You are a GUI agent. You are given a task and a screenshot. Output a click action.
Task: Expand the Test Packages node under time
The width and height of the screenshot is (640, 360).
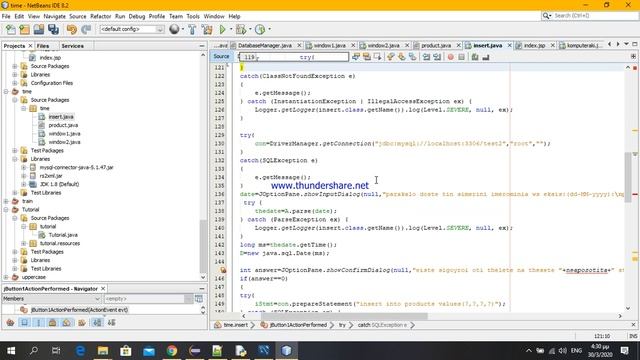(x=15, y=151)
